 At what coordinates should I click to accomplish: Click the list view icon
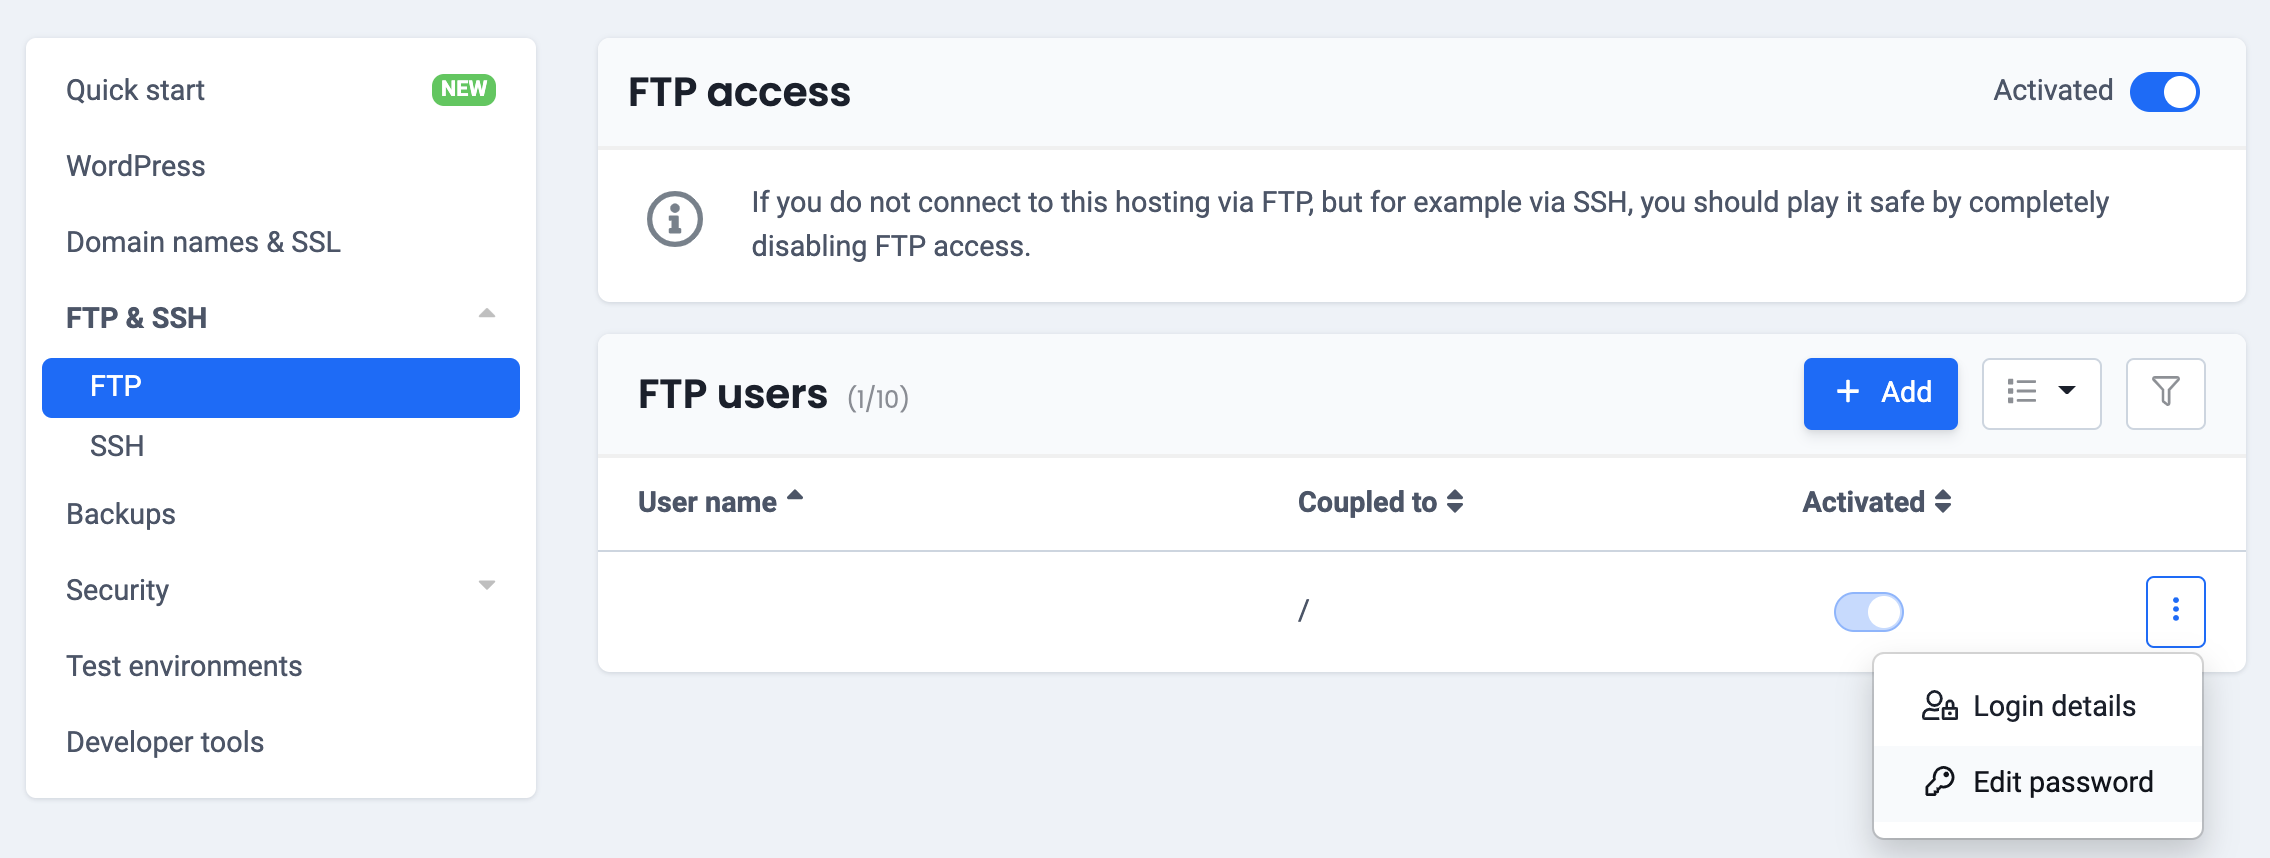[x=2021, y=392]
